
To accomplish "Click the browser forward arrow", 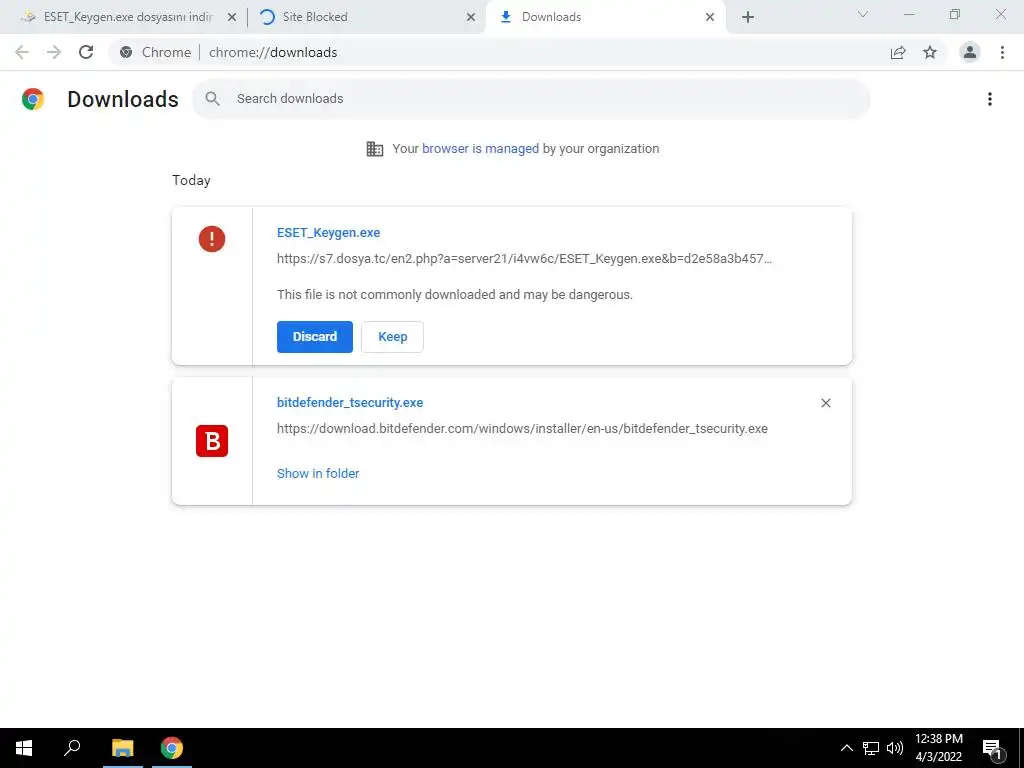I will (x=54, y=52).
